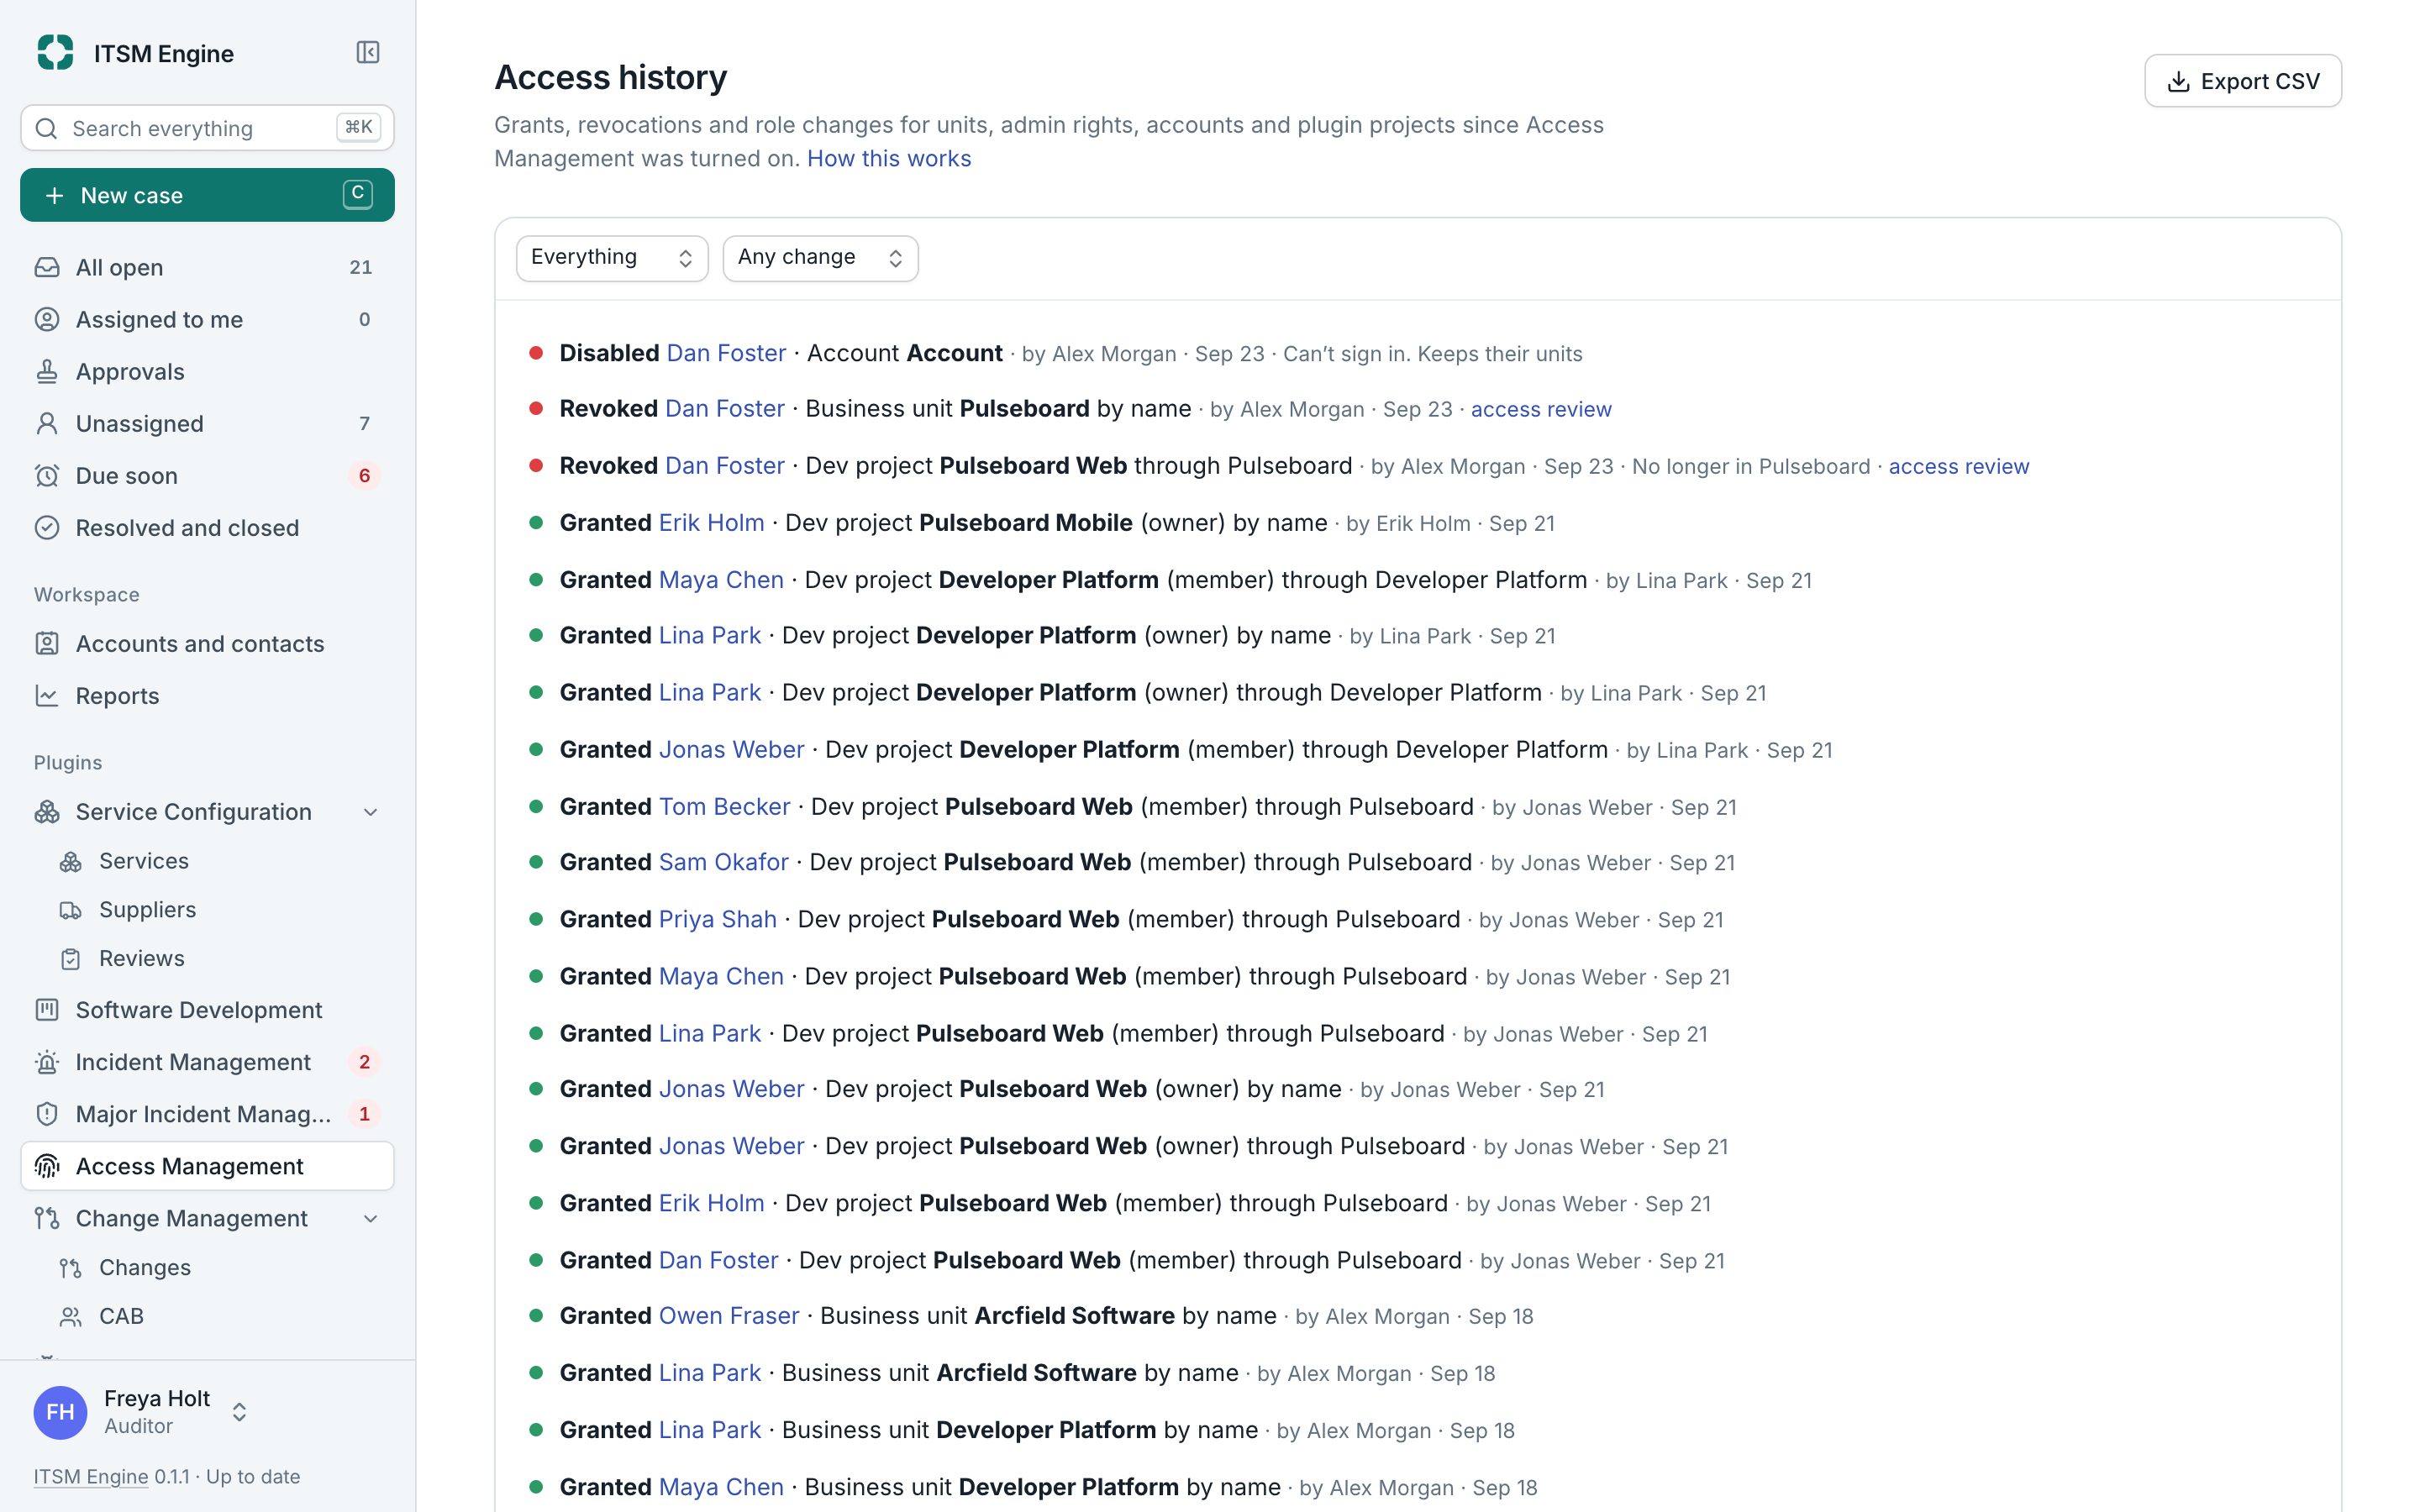Open Erik Holm link in Pulseboard Mobile row
Image resolution: width=2420 pixels, height=1512 pixels.
click(711, 523)
